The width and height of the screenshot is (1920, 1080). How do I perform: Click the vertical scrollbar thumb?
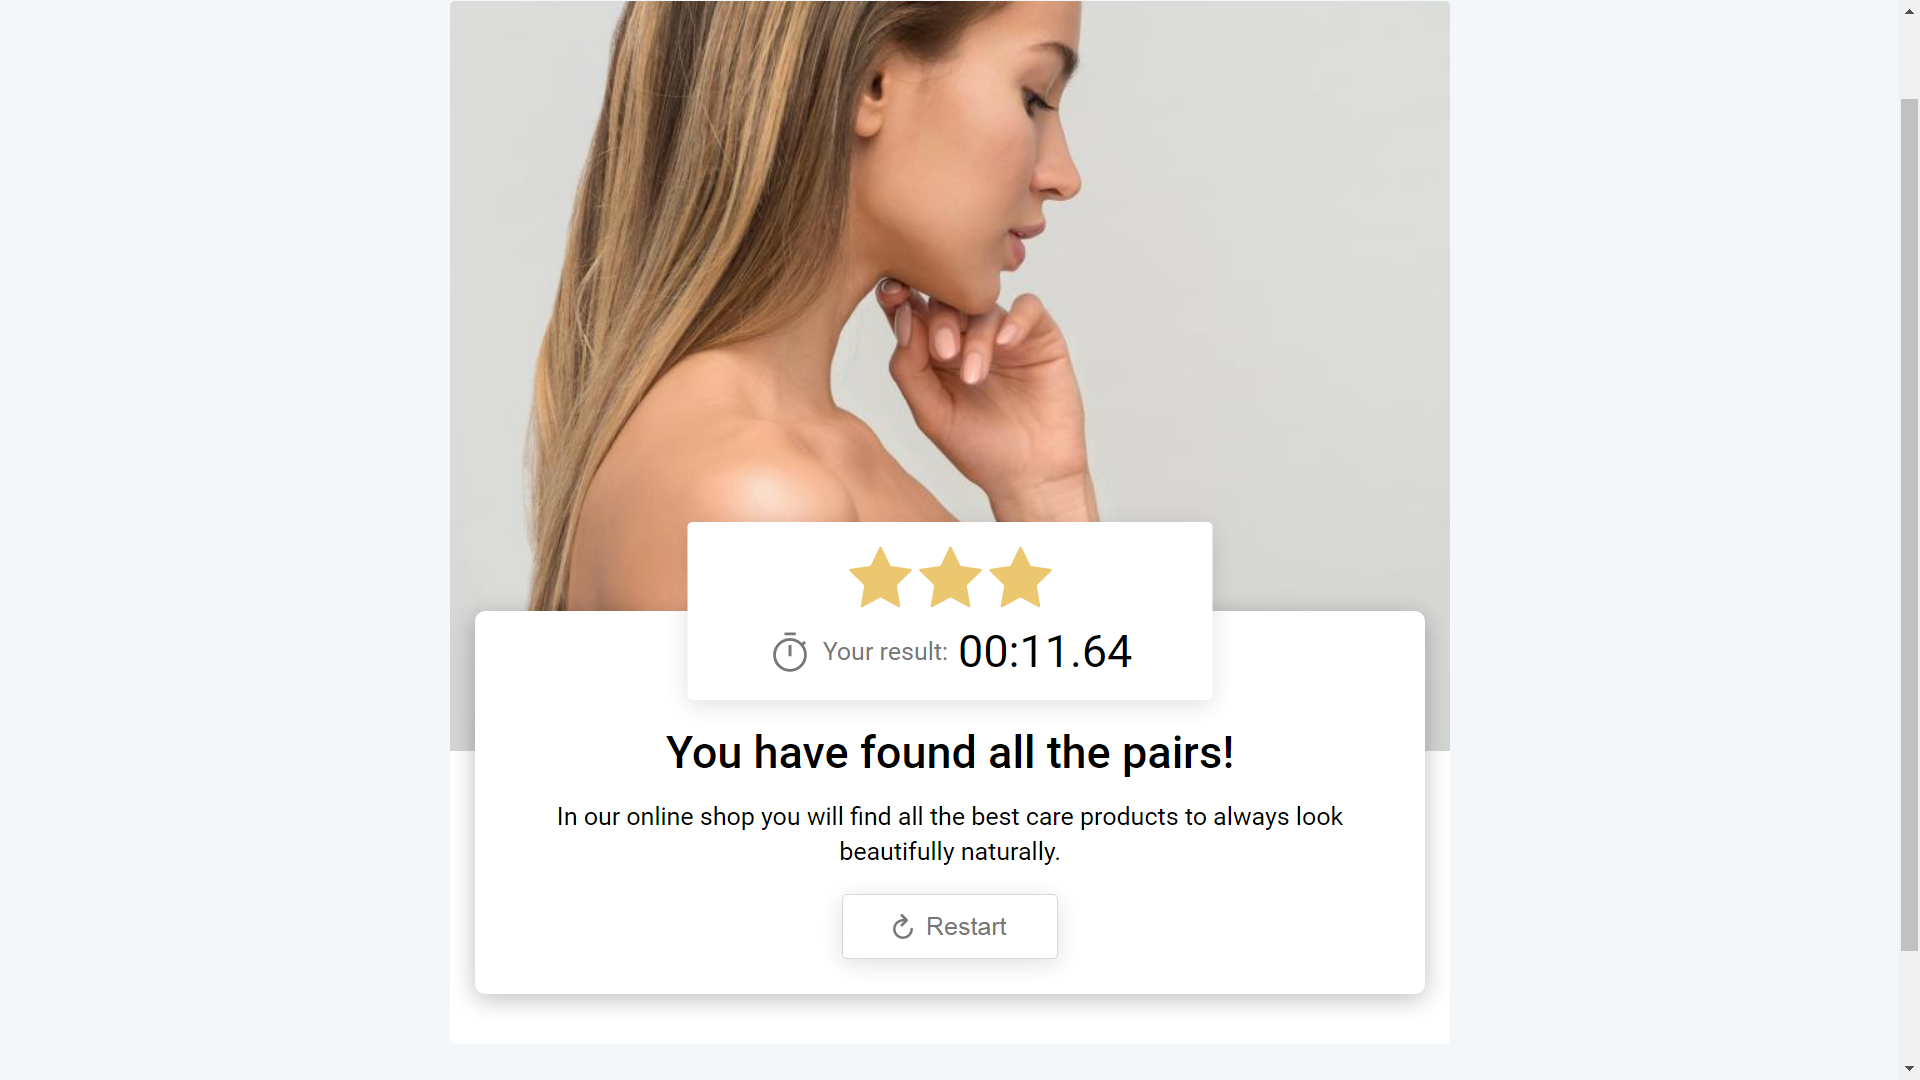pos(1909,525)
